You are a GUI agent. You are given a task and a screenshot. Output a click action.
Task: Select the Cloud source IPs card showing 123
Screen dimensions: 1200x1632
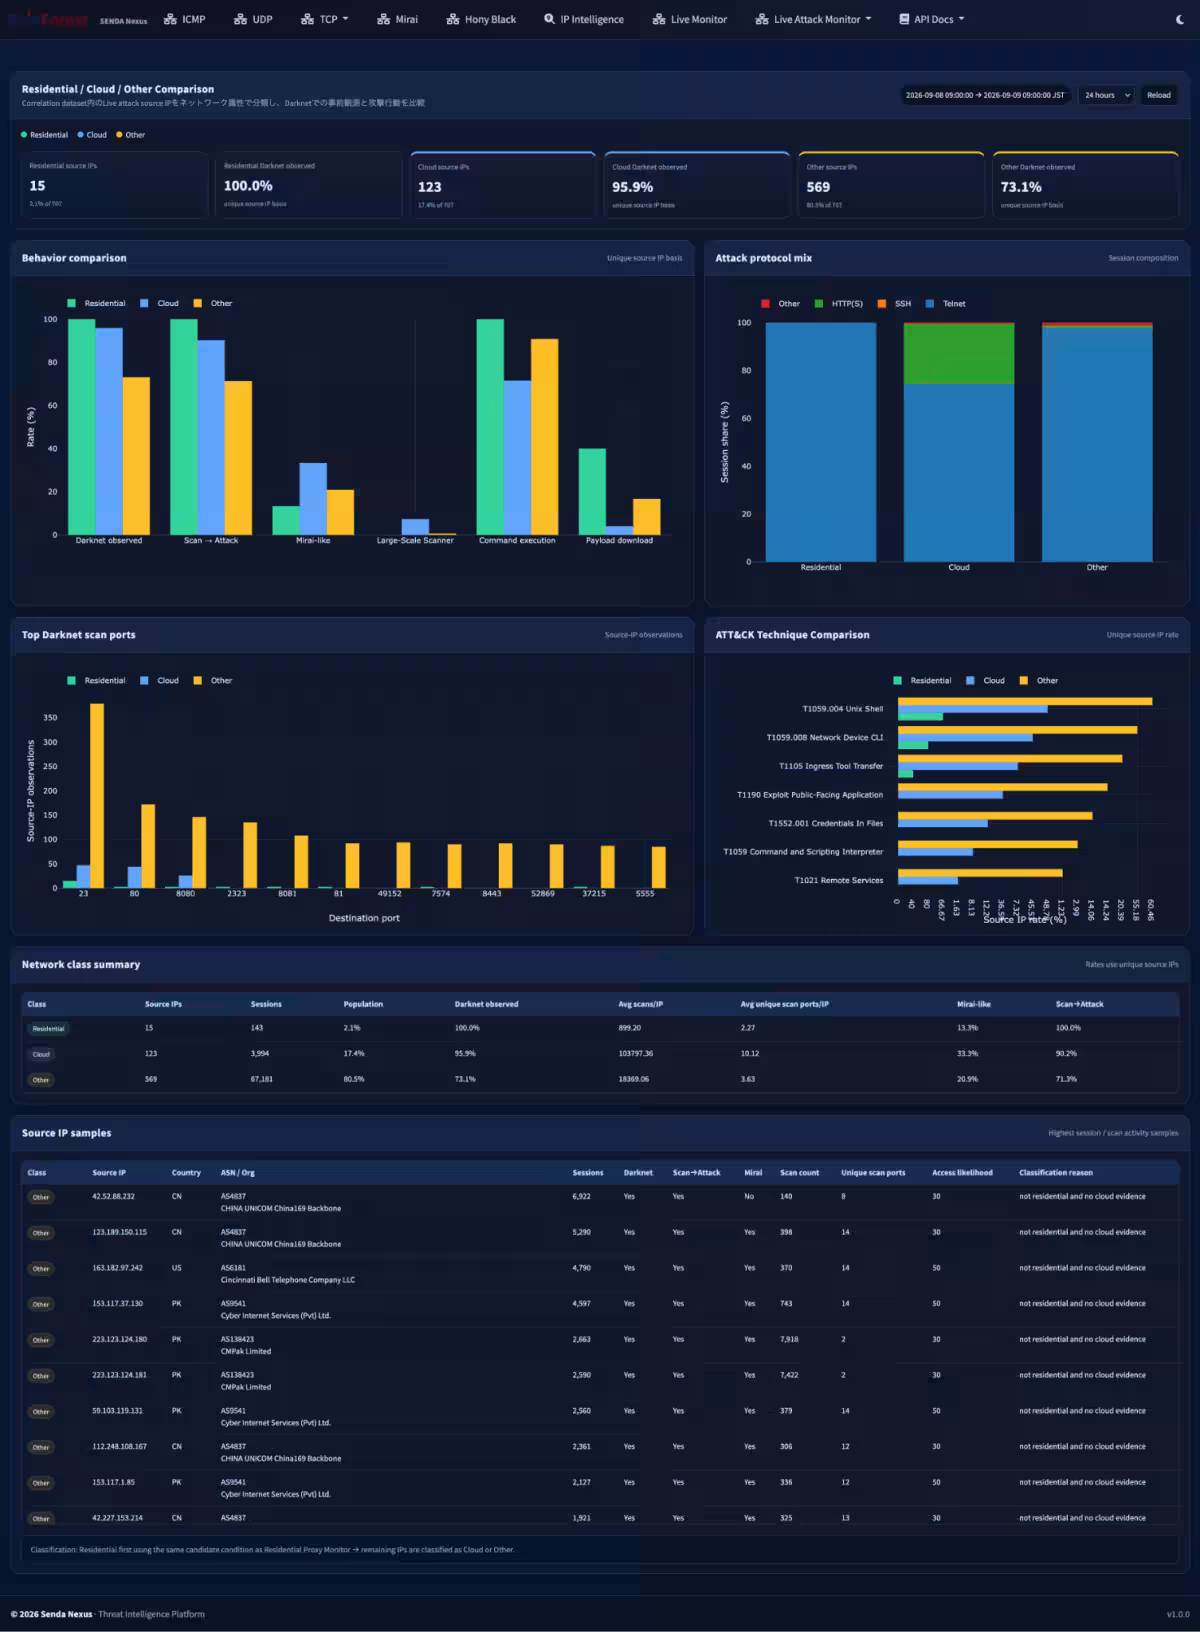[503, 185]
